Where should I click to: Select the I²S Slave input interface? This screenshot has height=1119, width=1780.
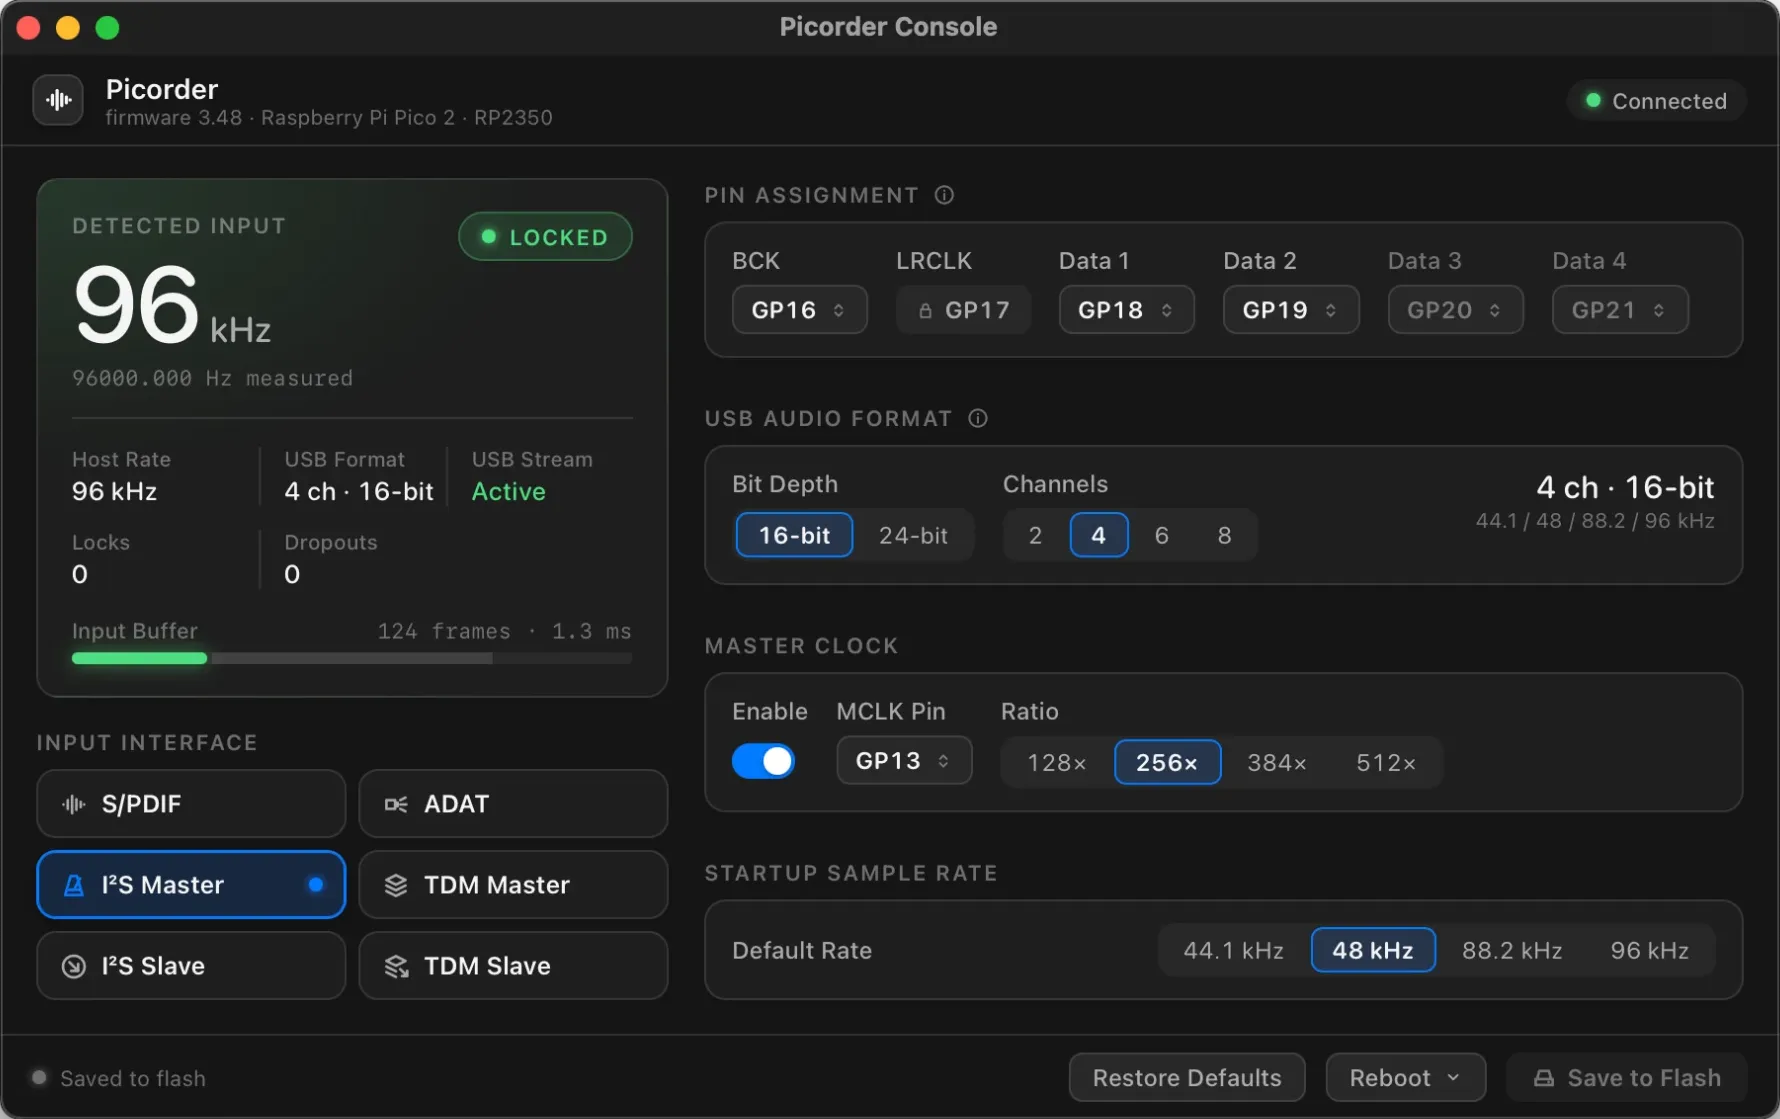point(191,966)
